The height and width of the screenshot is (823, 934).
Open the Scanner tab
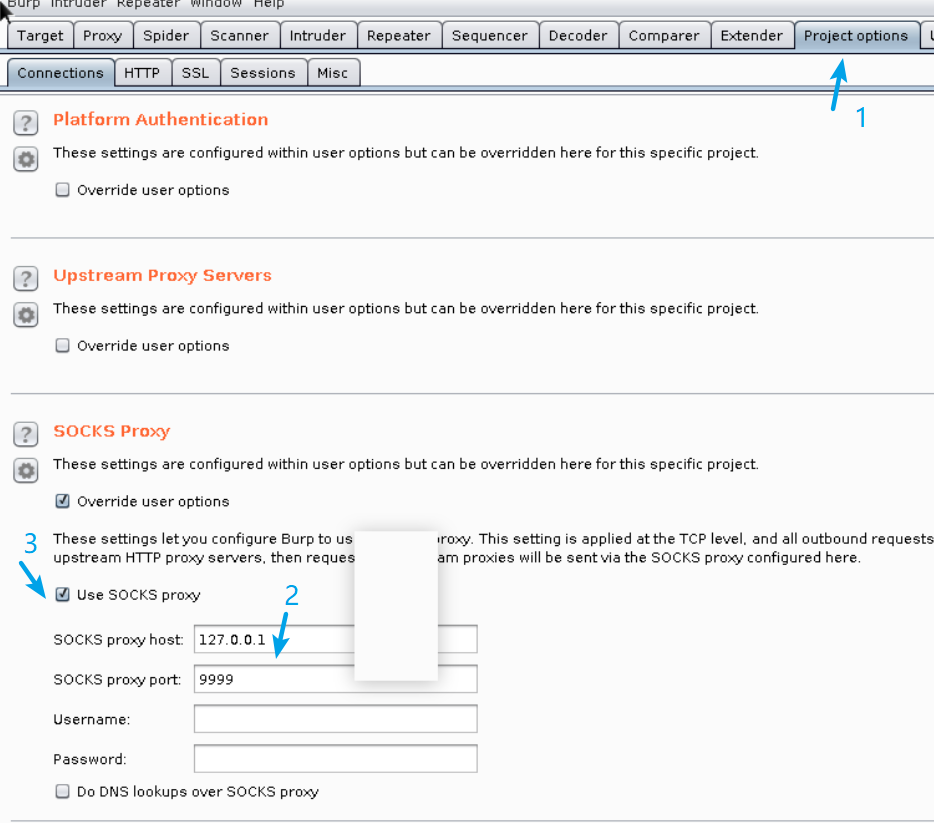click(239, 36)
